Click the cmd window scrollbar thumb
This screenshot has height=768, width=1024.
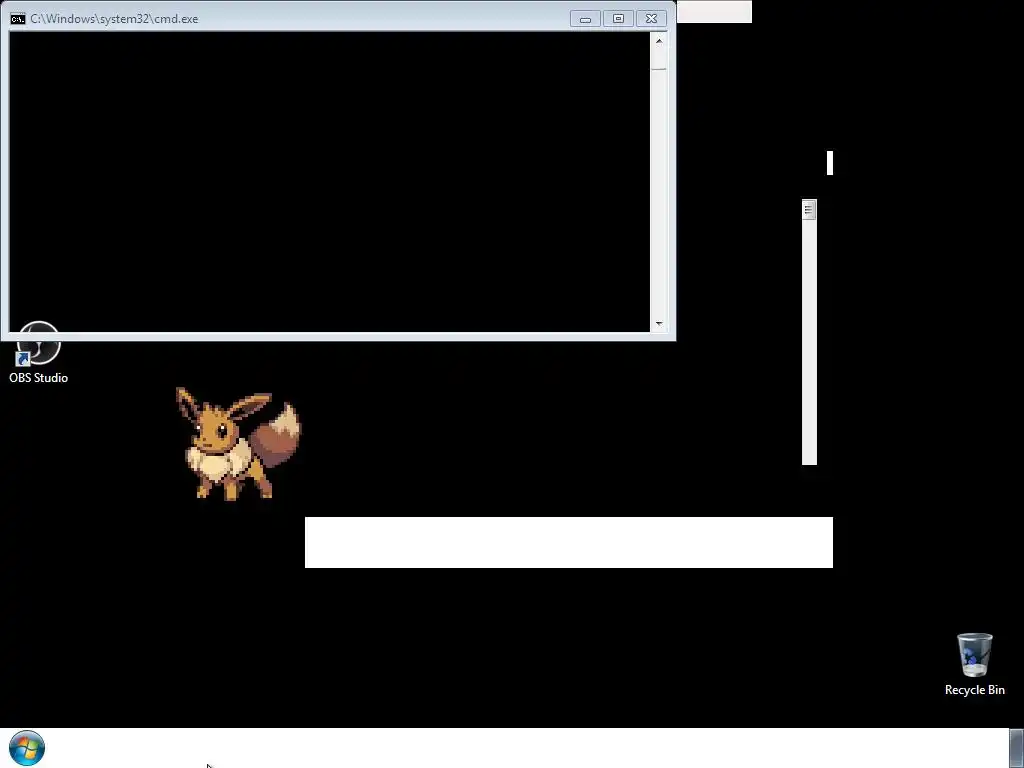point(658,59)
